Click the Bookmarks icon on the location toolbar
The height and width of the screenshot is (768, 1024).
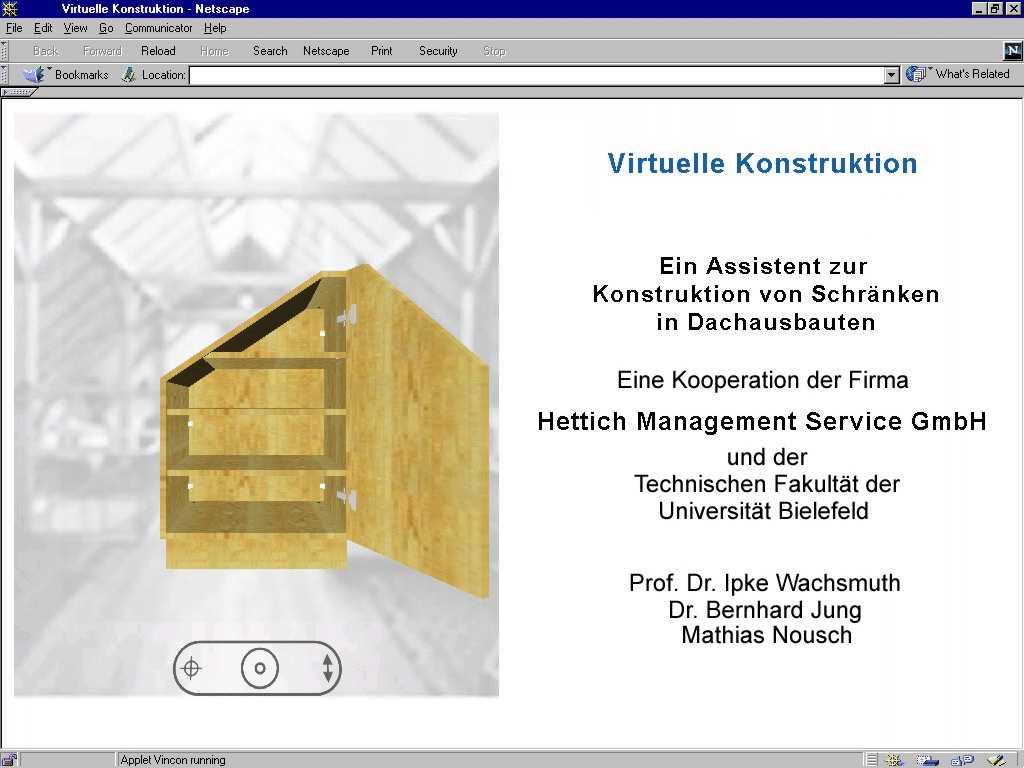(33, 74)
